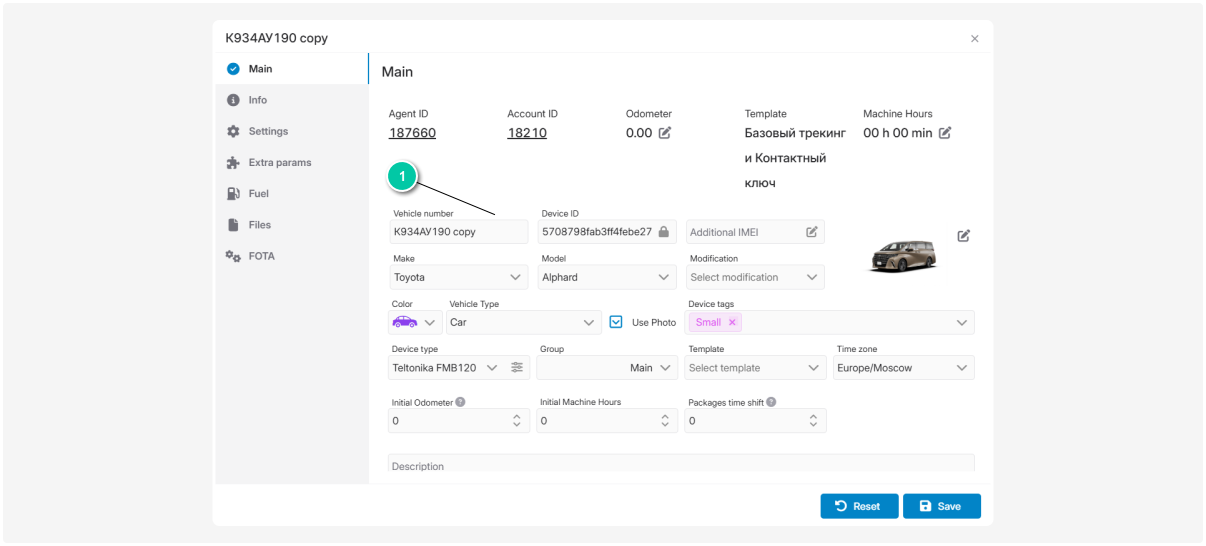The height and width of the screenshot is (546, 1206).
Task: Click Initial Odometer help question icon
Action: [x=460, y=402]
